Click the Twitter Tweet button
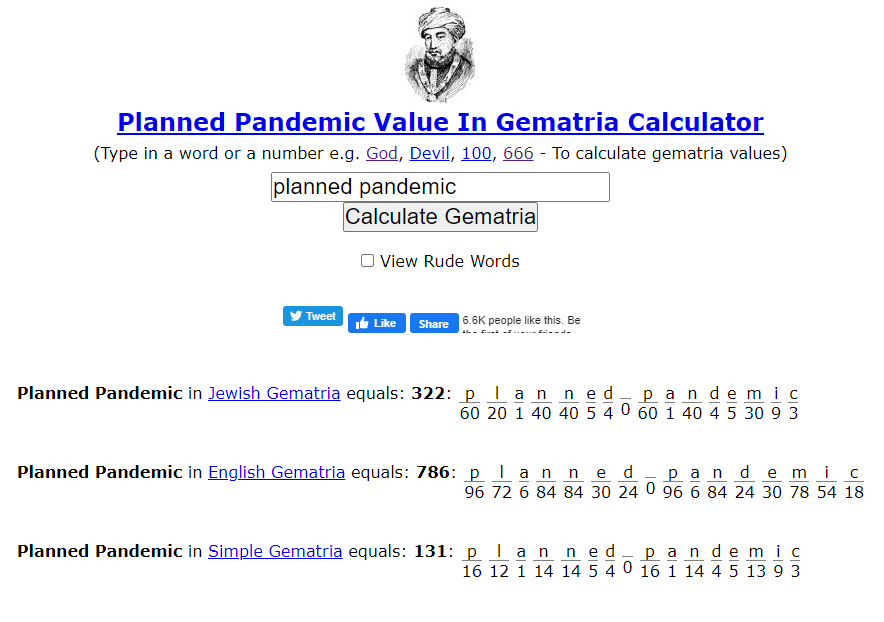 tap(312, 316)
